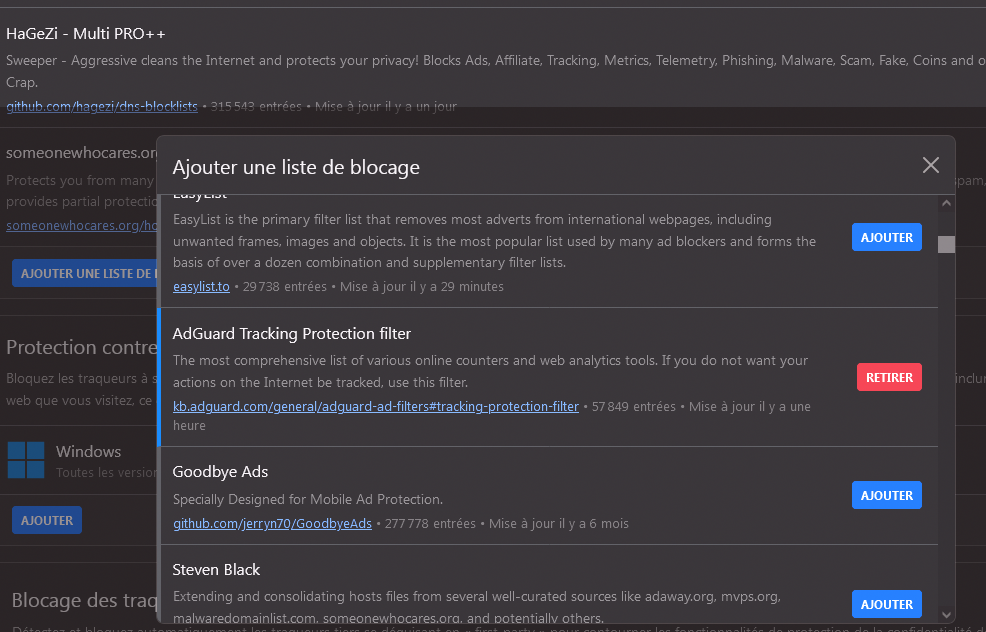Click the Windows logo icon

click(x=26, y=460)
